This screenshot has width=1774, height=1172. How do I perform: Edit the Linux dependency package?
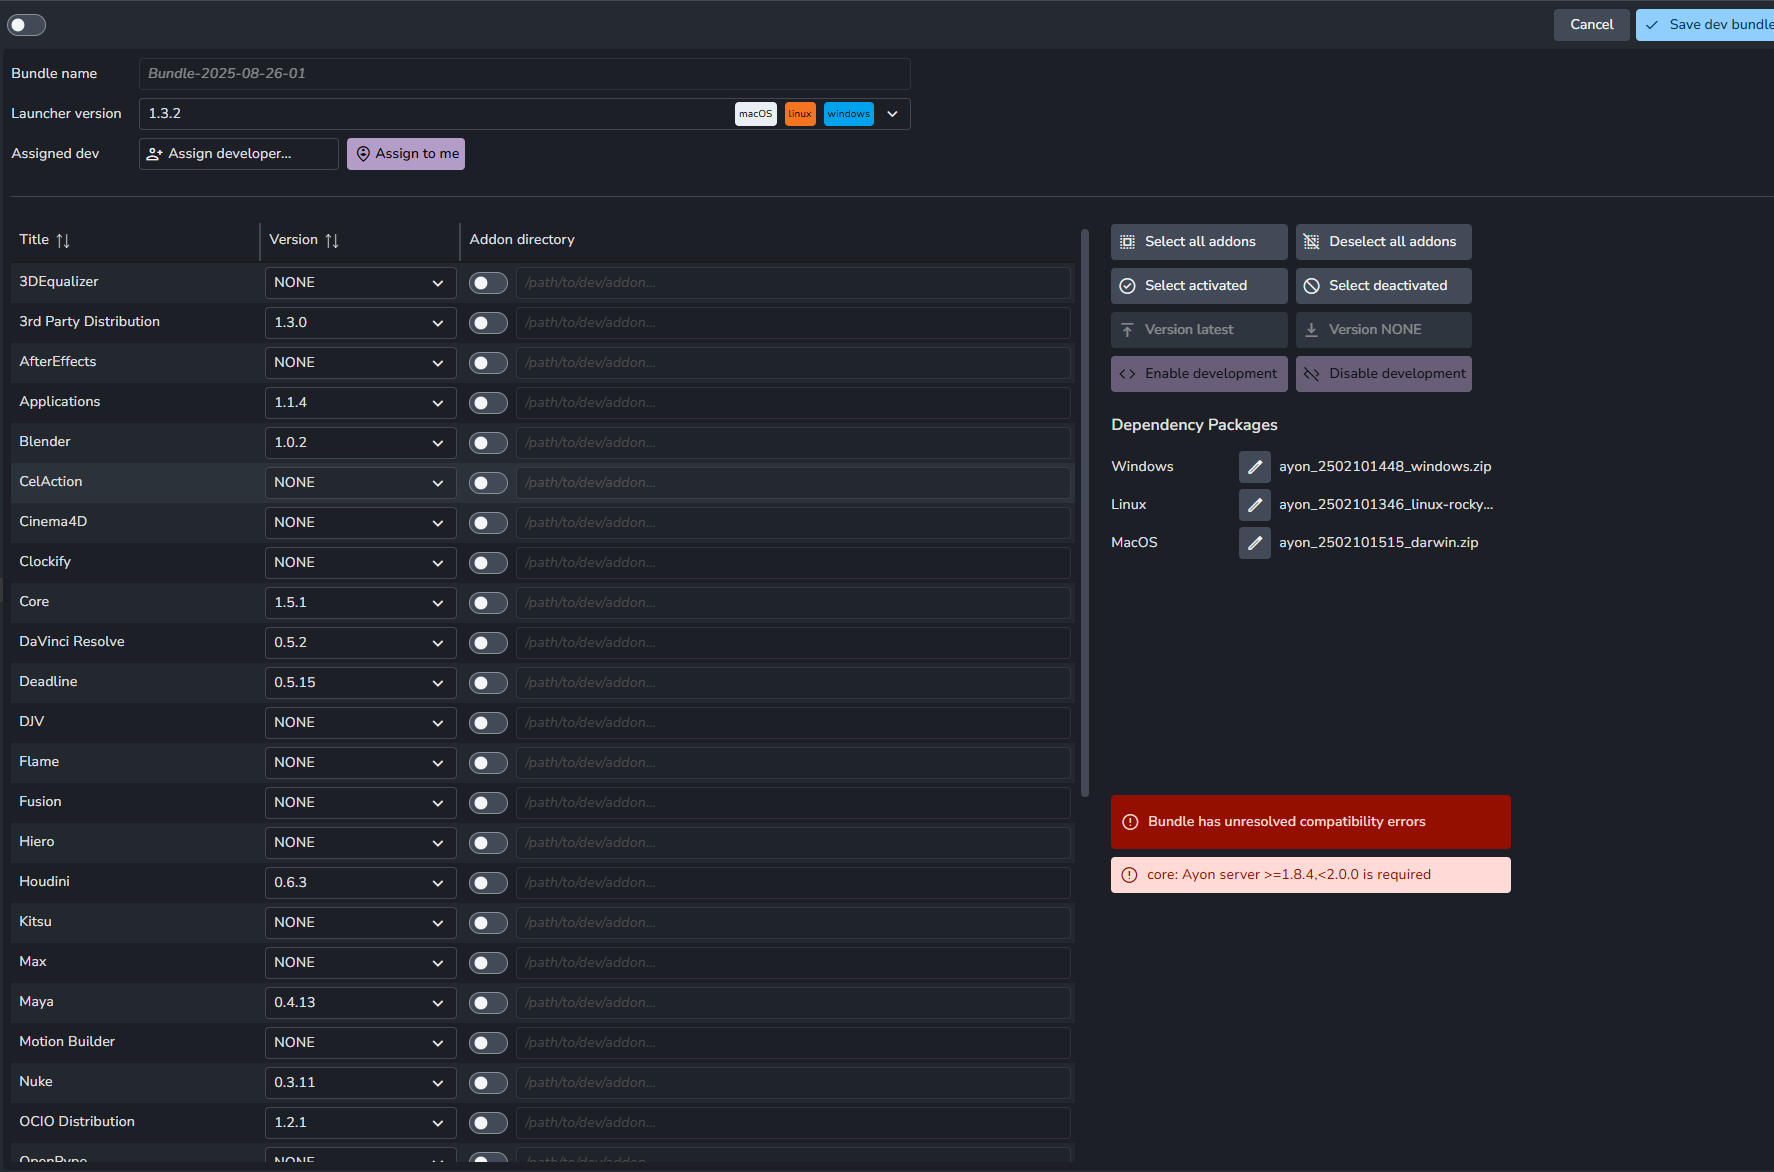pos(1254,505)
